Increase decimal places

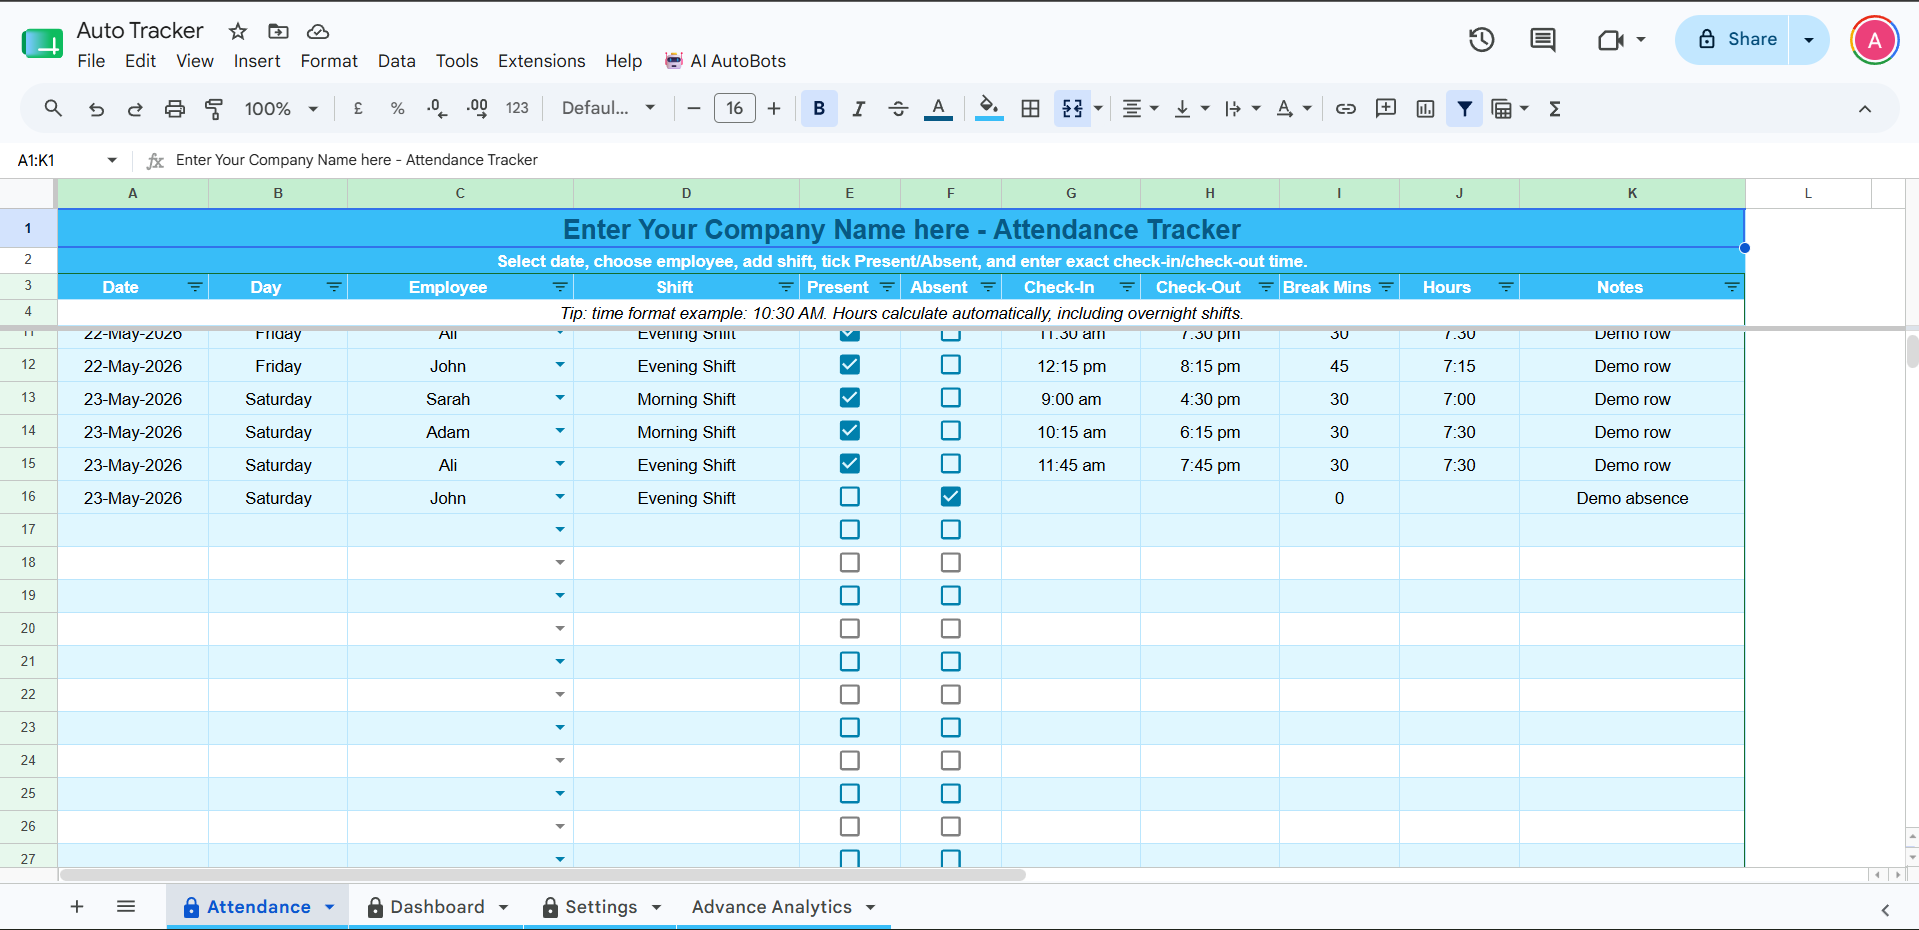[477, 108]
